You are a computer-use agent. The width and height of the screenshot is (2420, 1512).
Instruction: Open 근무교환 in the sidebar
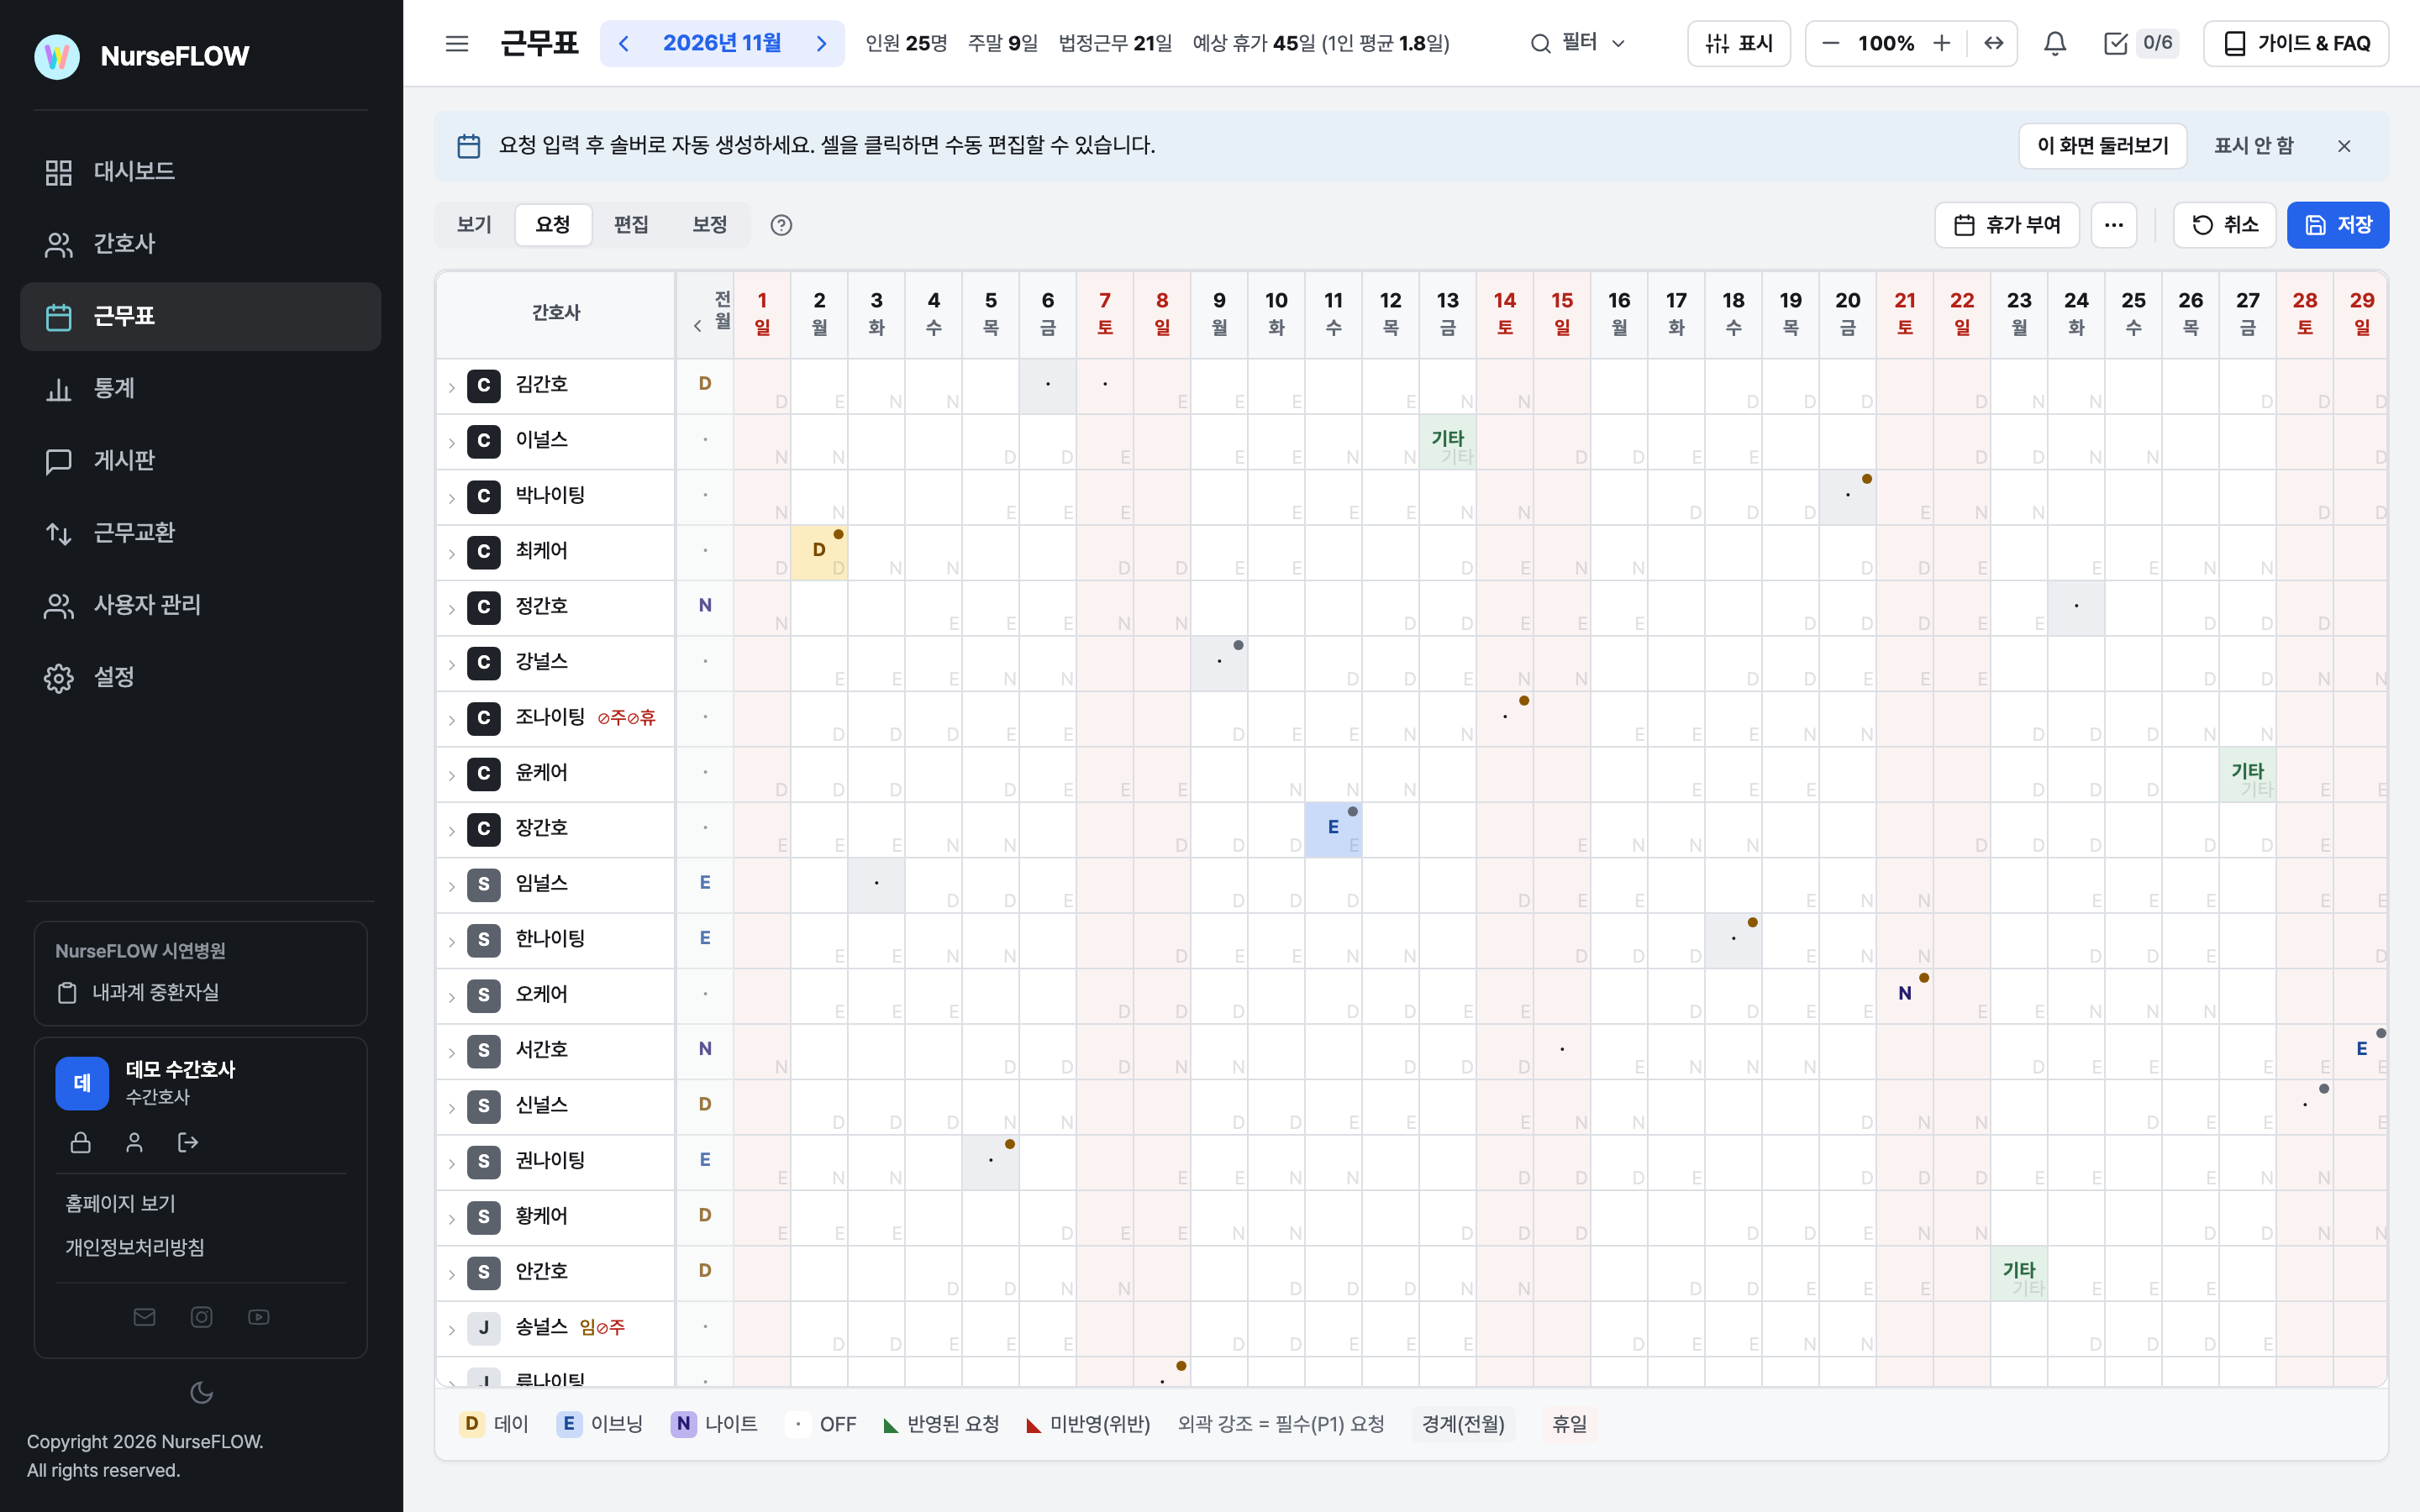[x=201, y=533]
